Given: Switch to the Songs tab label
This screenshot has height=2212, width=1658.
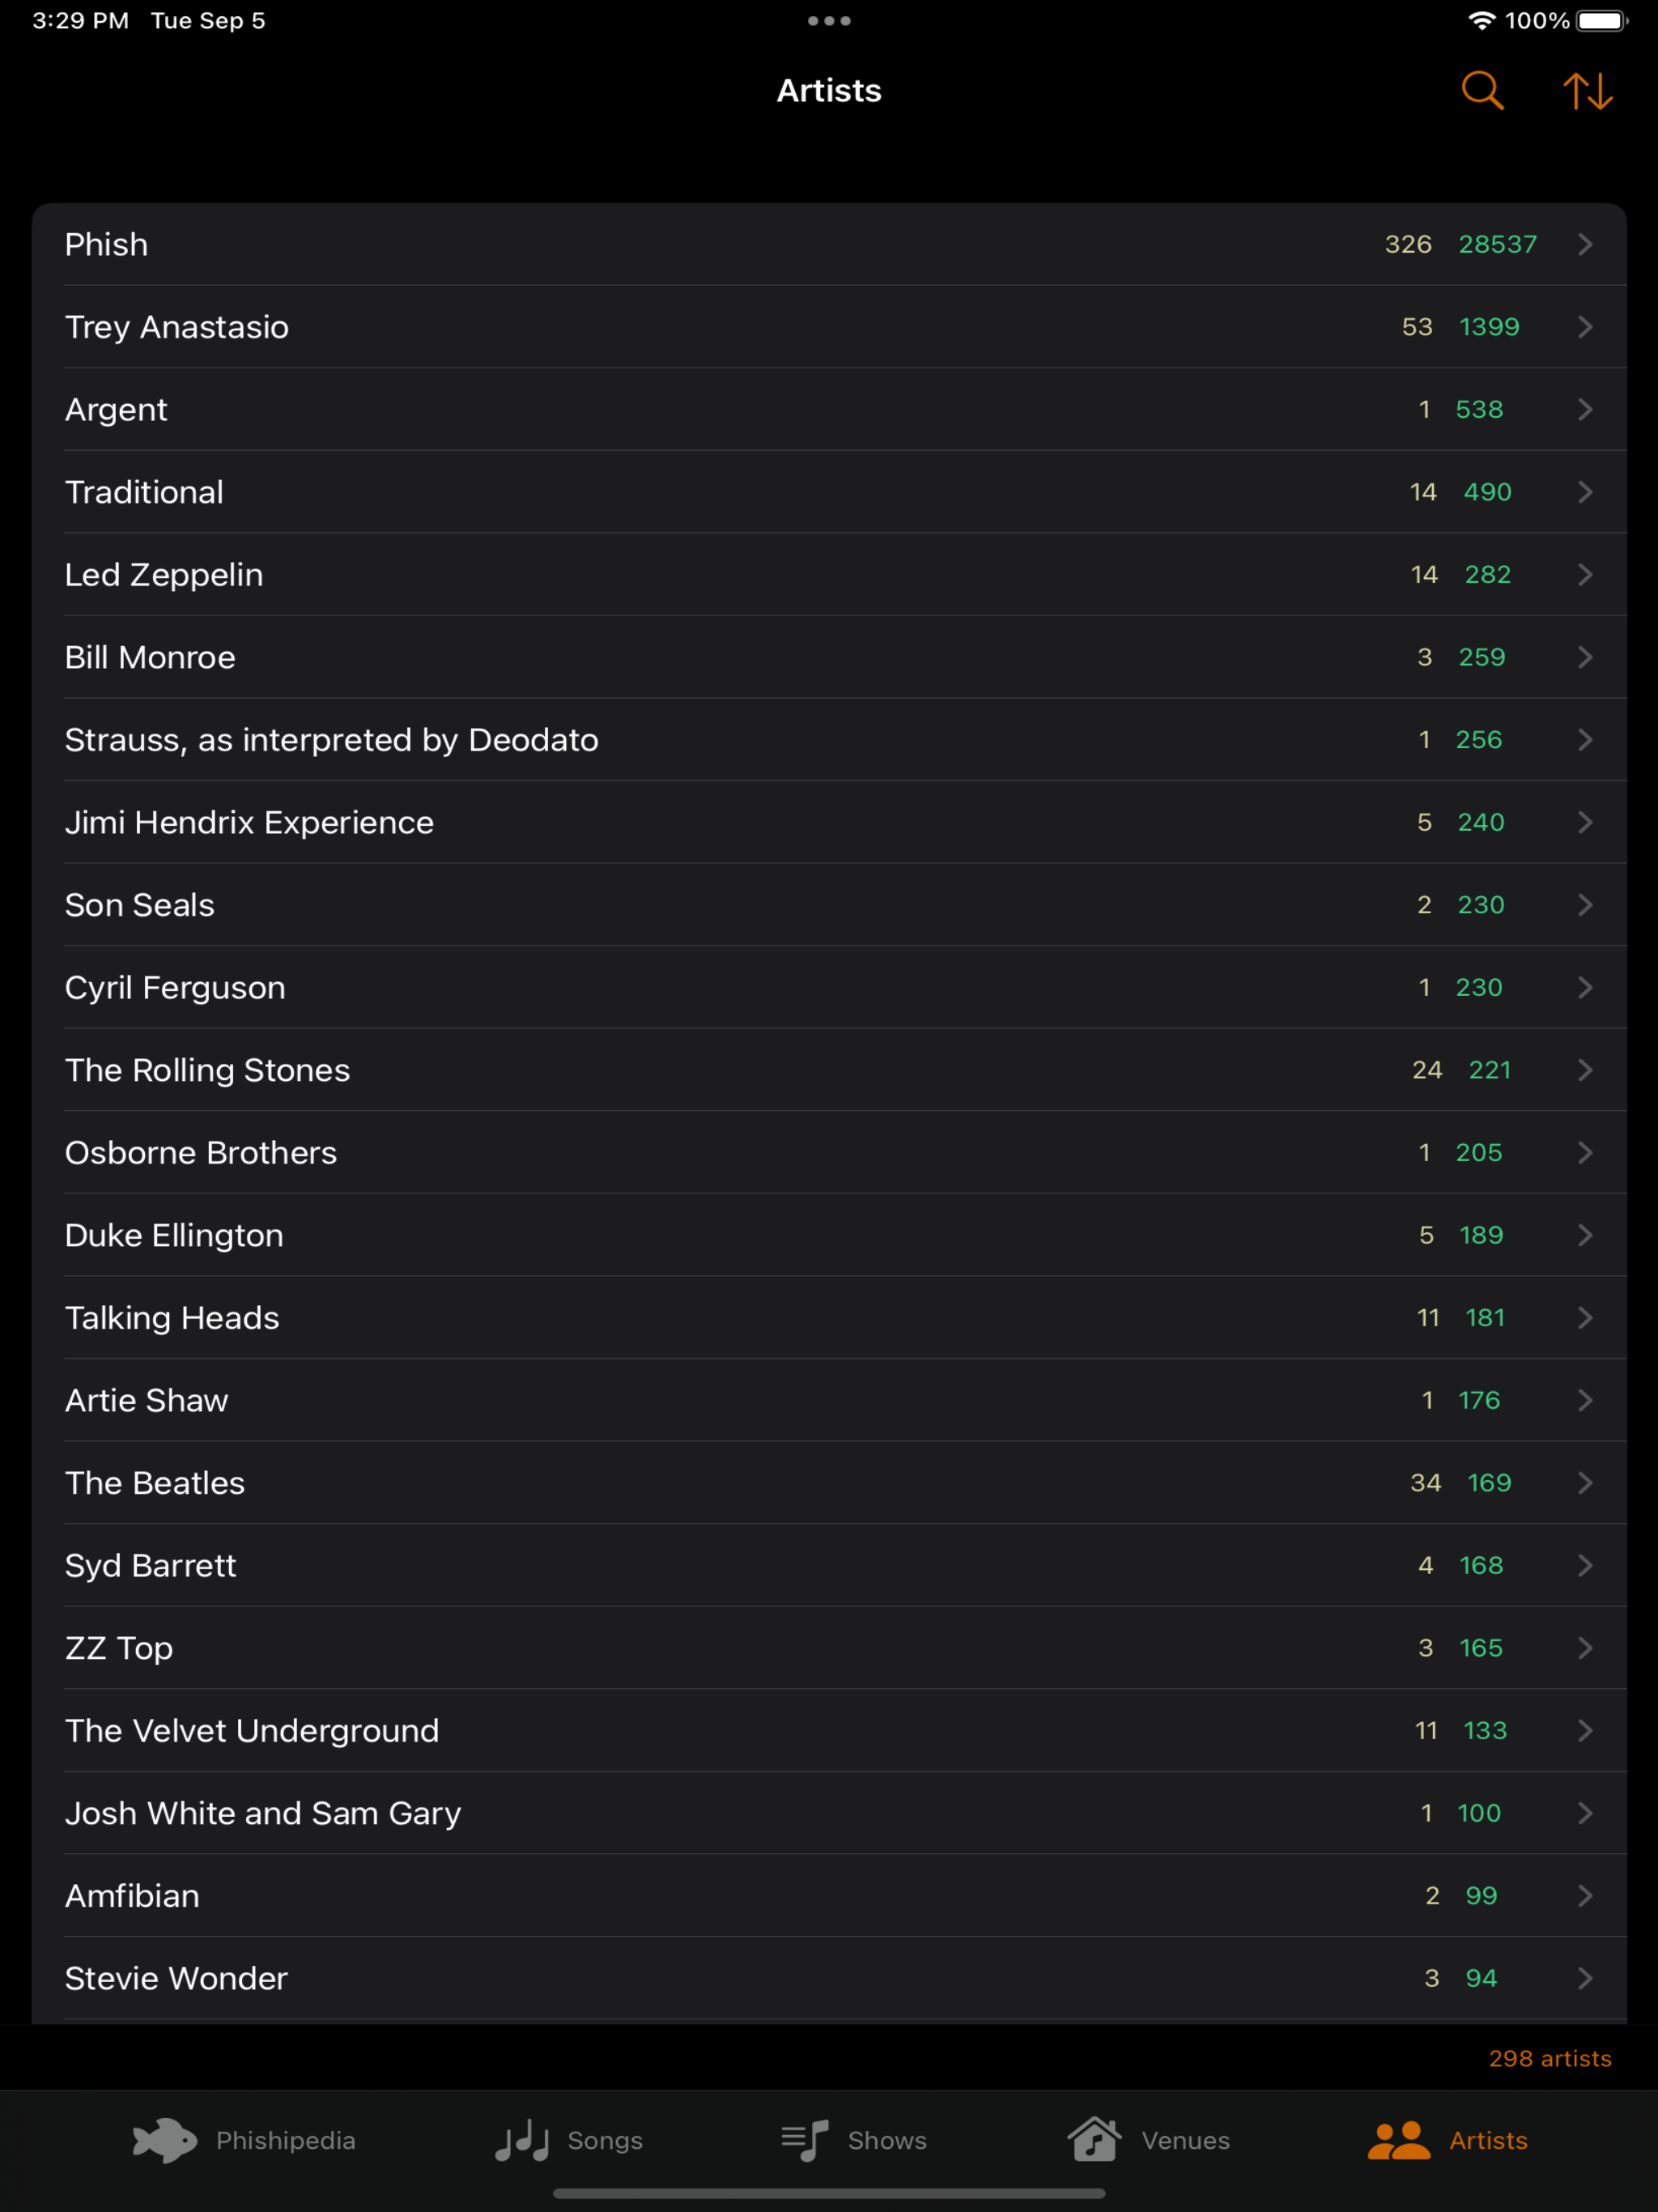Looking at the screenshot, I should pos(605,2141).
